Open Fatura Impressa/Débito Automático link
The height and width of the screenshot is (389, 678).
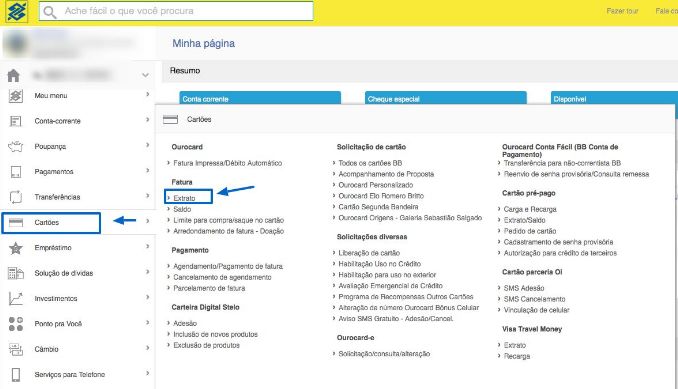[227, 163]
